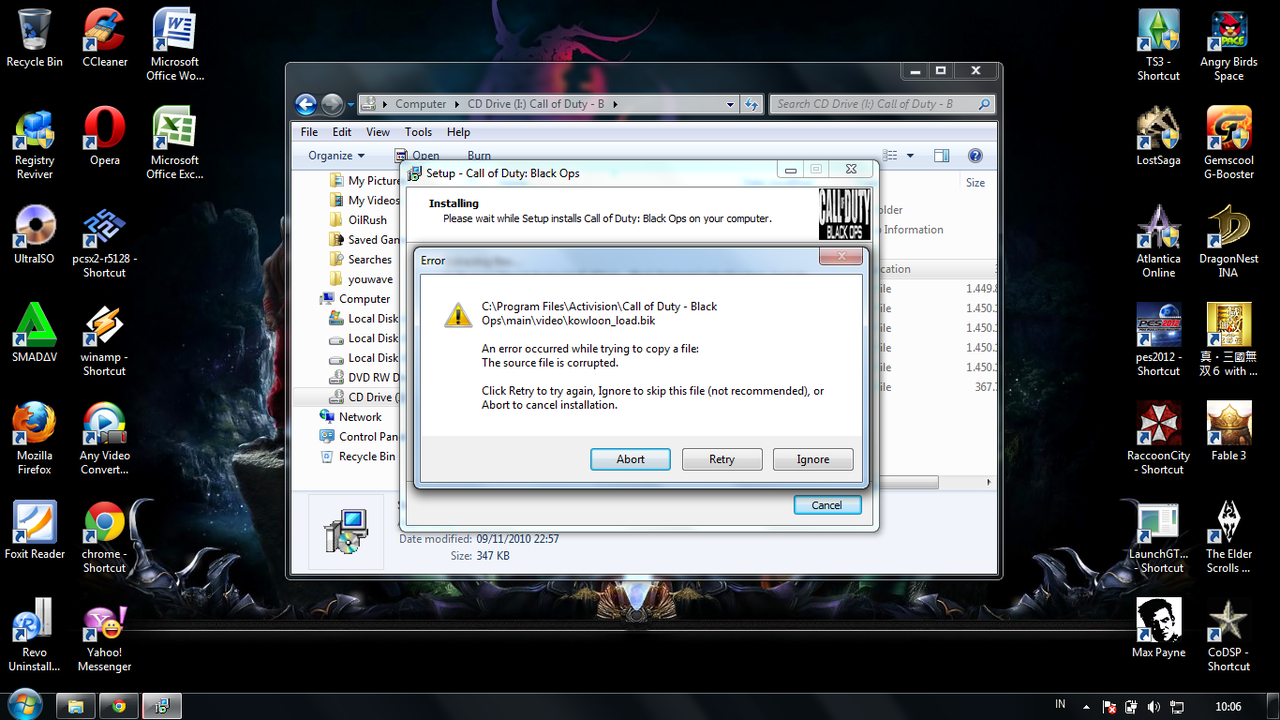This screenshot has height=720, width=1280.
Task: Open Explorer help question icon
Action: (x=976, y=156)
